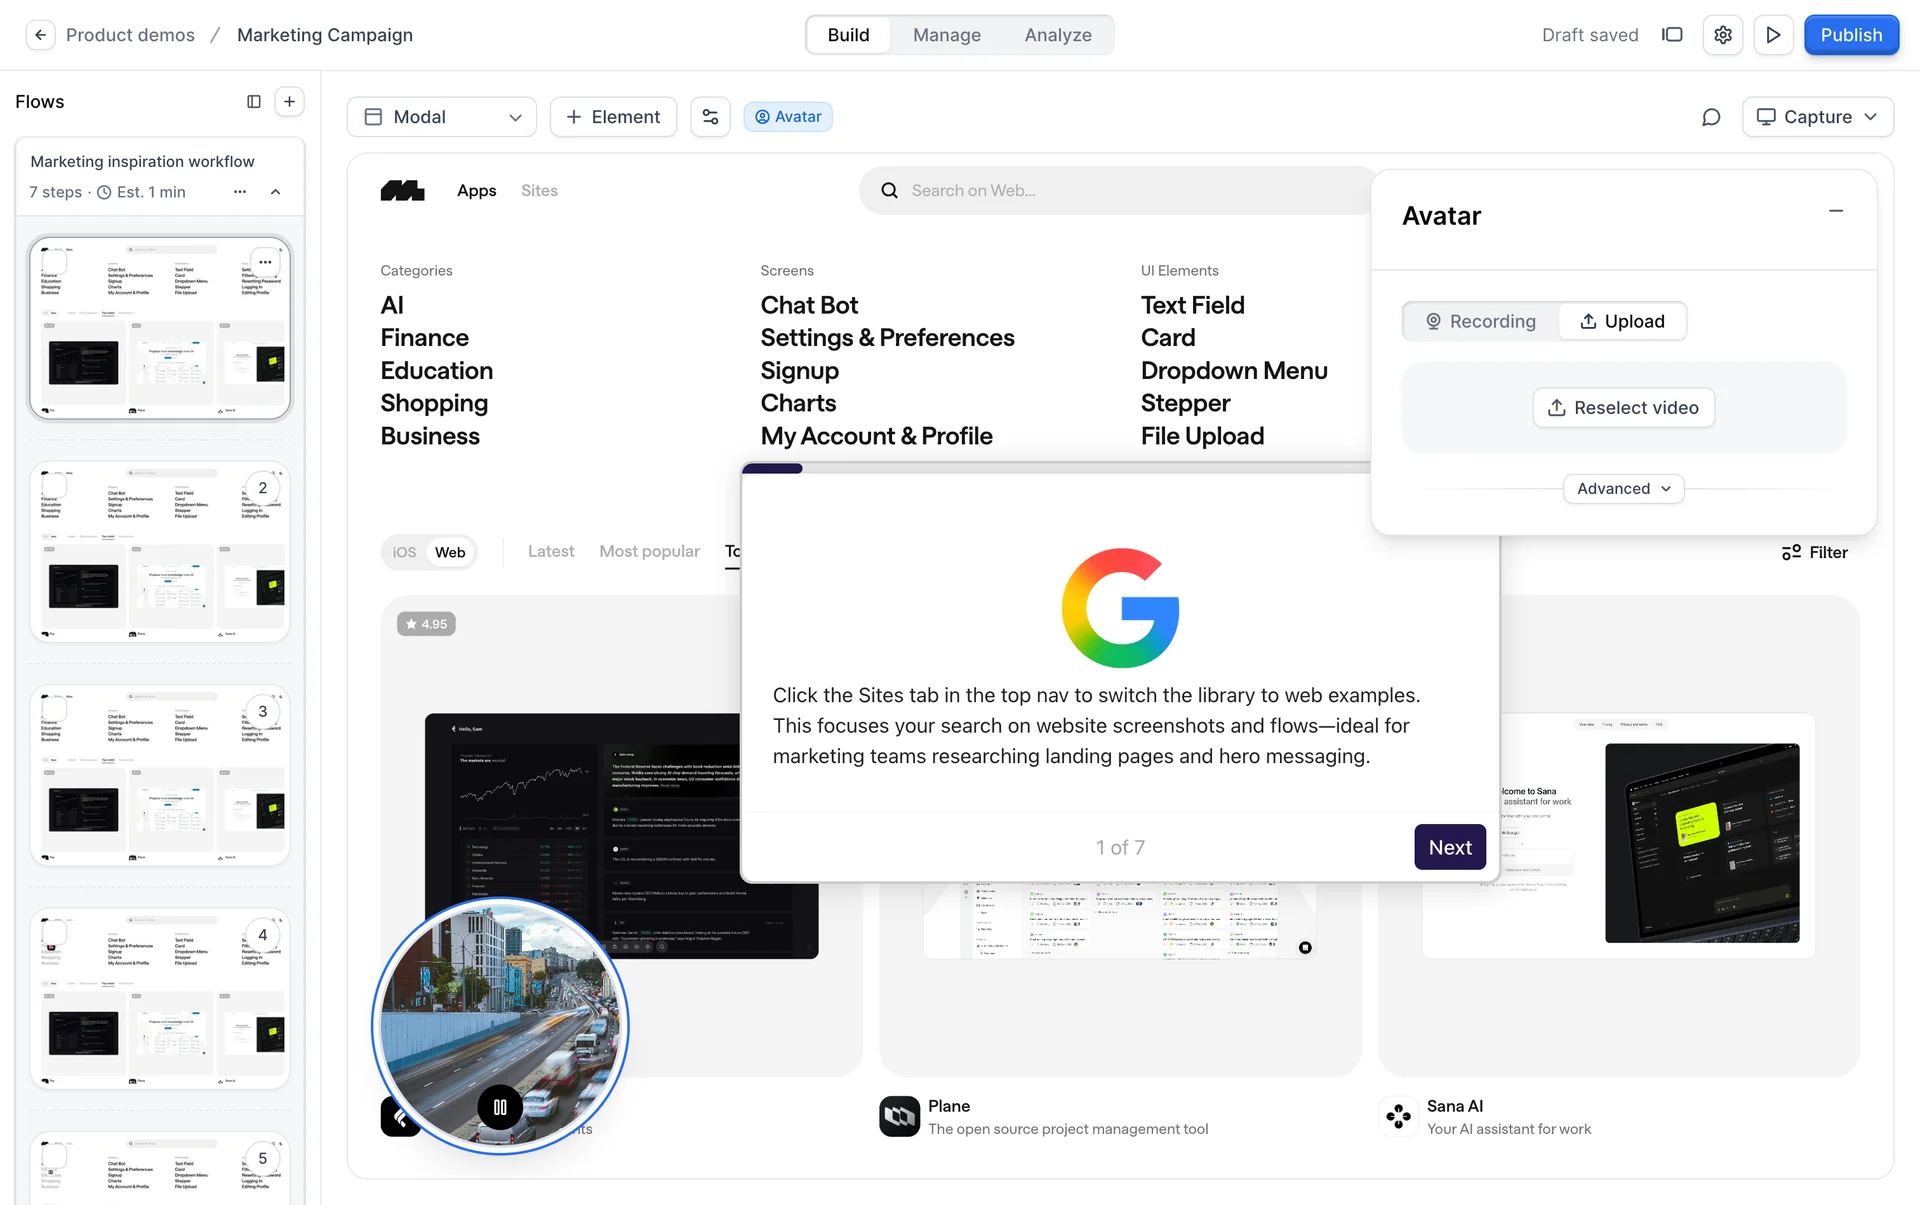Image resolution: width=1920 pixels, height=1205 pixels.
Task: Expand the Advanced avatar options
Action: (1623, 489)
